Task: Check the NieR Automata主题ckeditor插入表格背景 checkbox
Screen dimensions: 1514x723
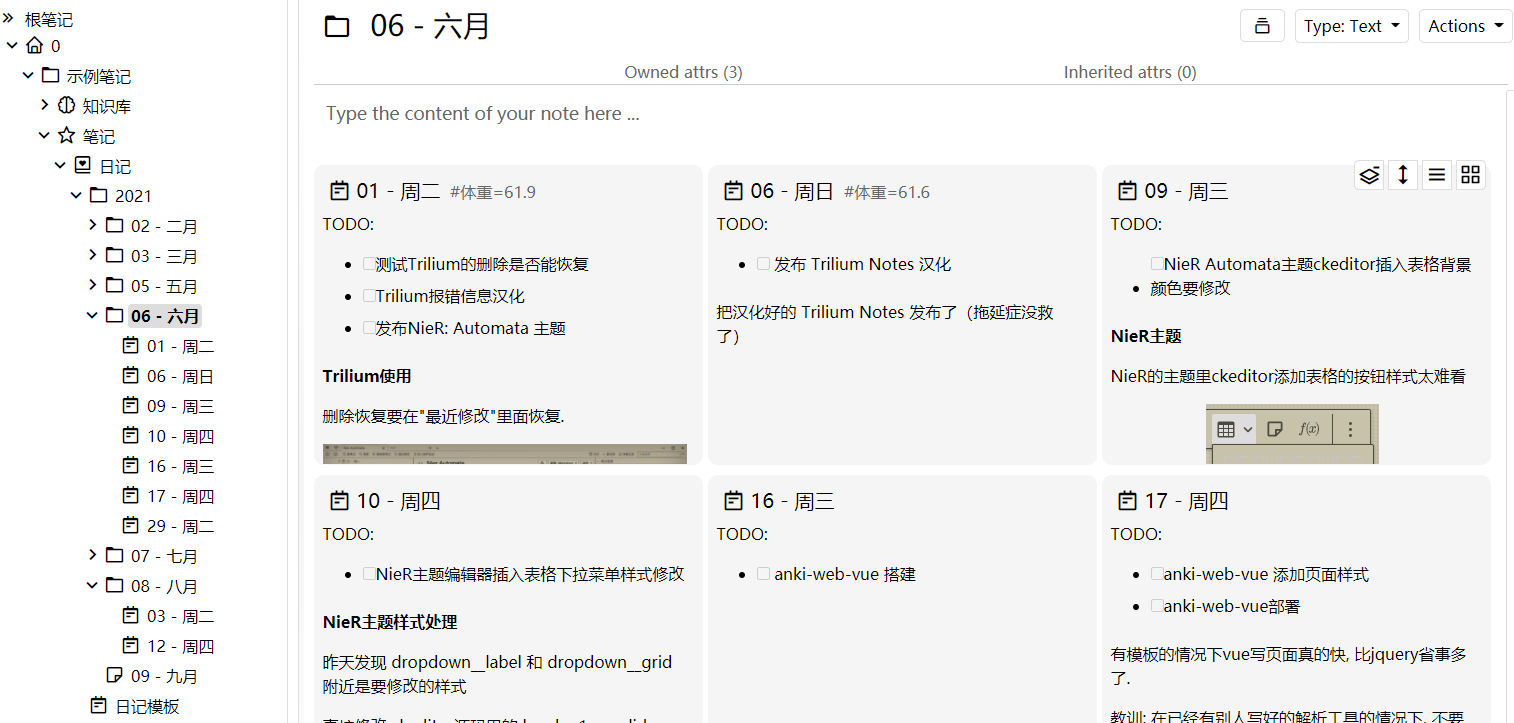Action: 1157,265
